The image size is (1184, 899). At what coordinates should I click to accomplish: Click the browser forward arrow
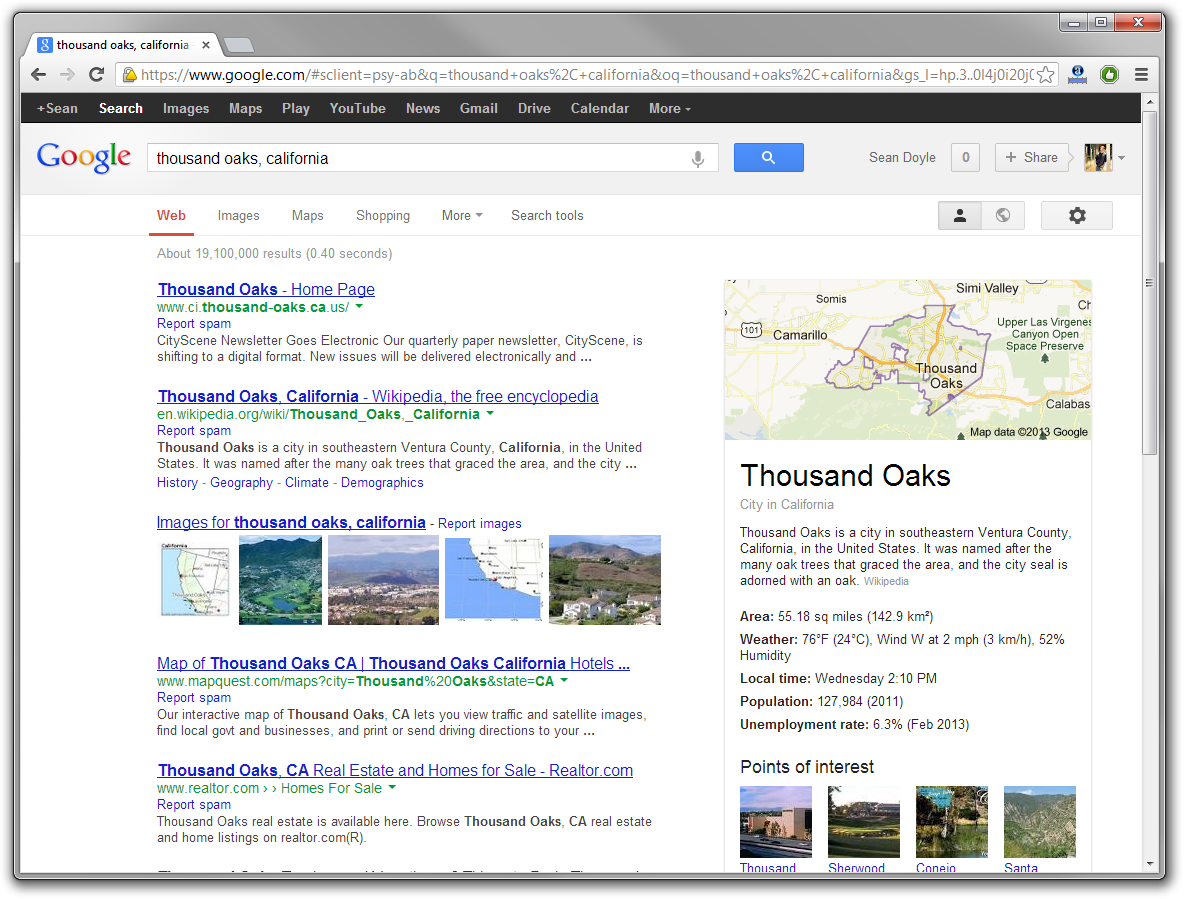[67, 74]
